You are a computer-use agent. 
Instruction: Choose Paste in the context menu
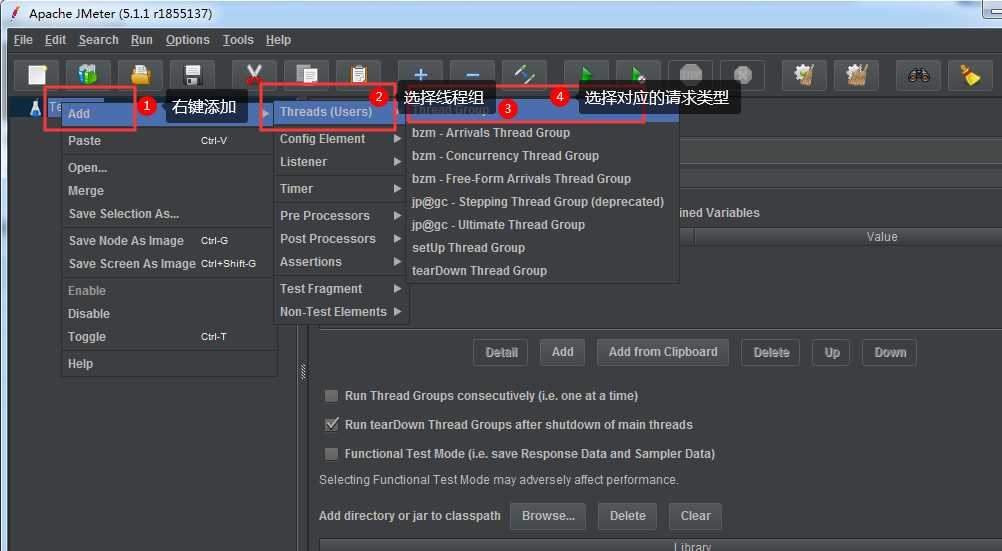(x=169, y=141)
